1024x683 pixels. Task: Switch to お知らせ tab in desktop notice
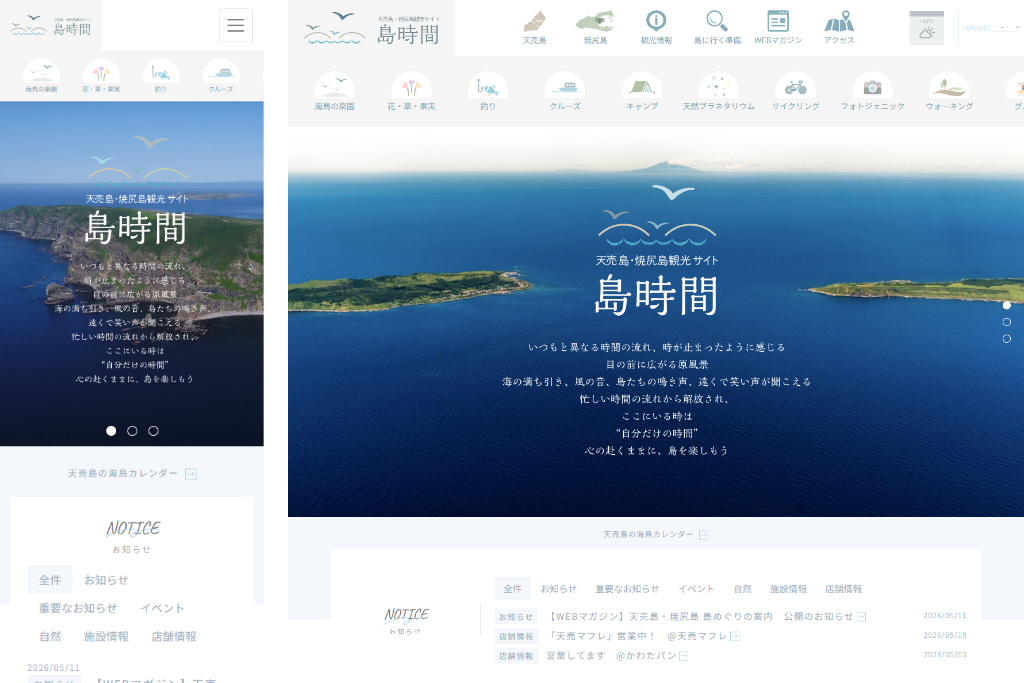pyautogui.click(x=558, y=589)
